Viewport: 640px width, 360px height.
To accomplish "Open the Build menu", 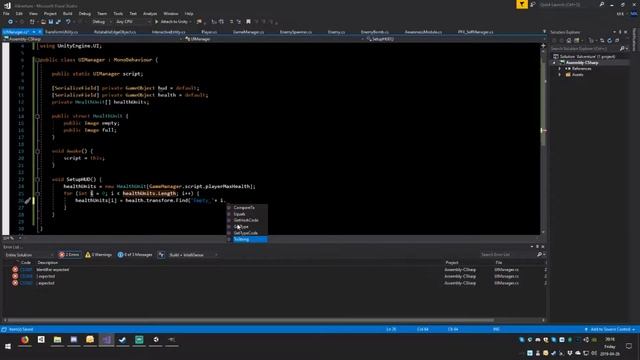I will pyautogui.click(x=67, y=13).
